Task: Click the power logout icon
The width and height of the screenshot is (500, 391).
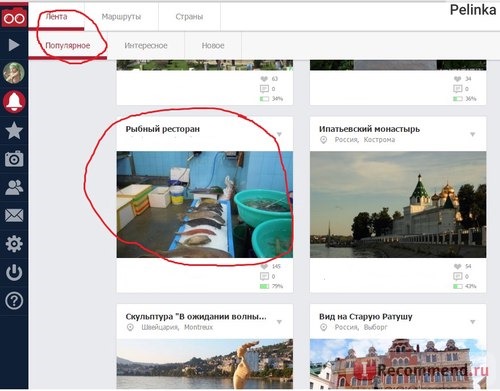Action: coord(14,272)
